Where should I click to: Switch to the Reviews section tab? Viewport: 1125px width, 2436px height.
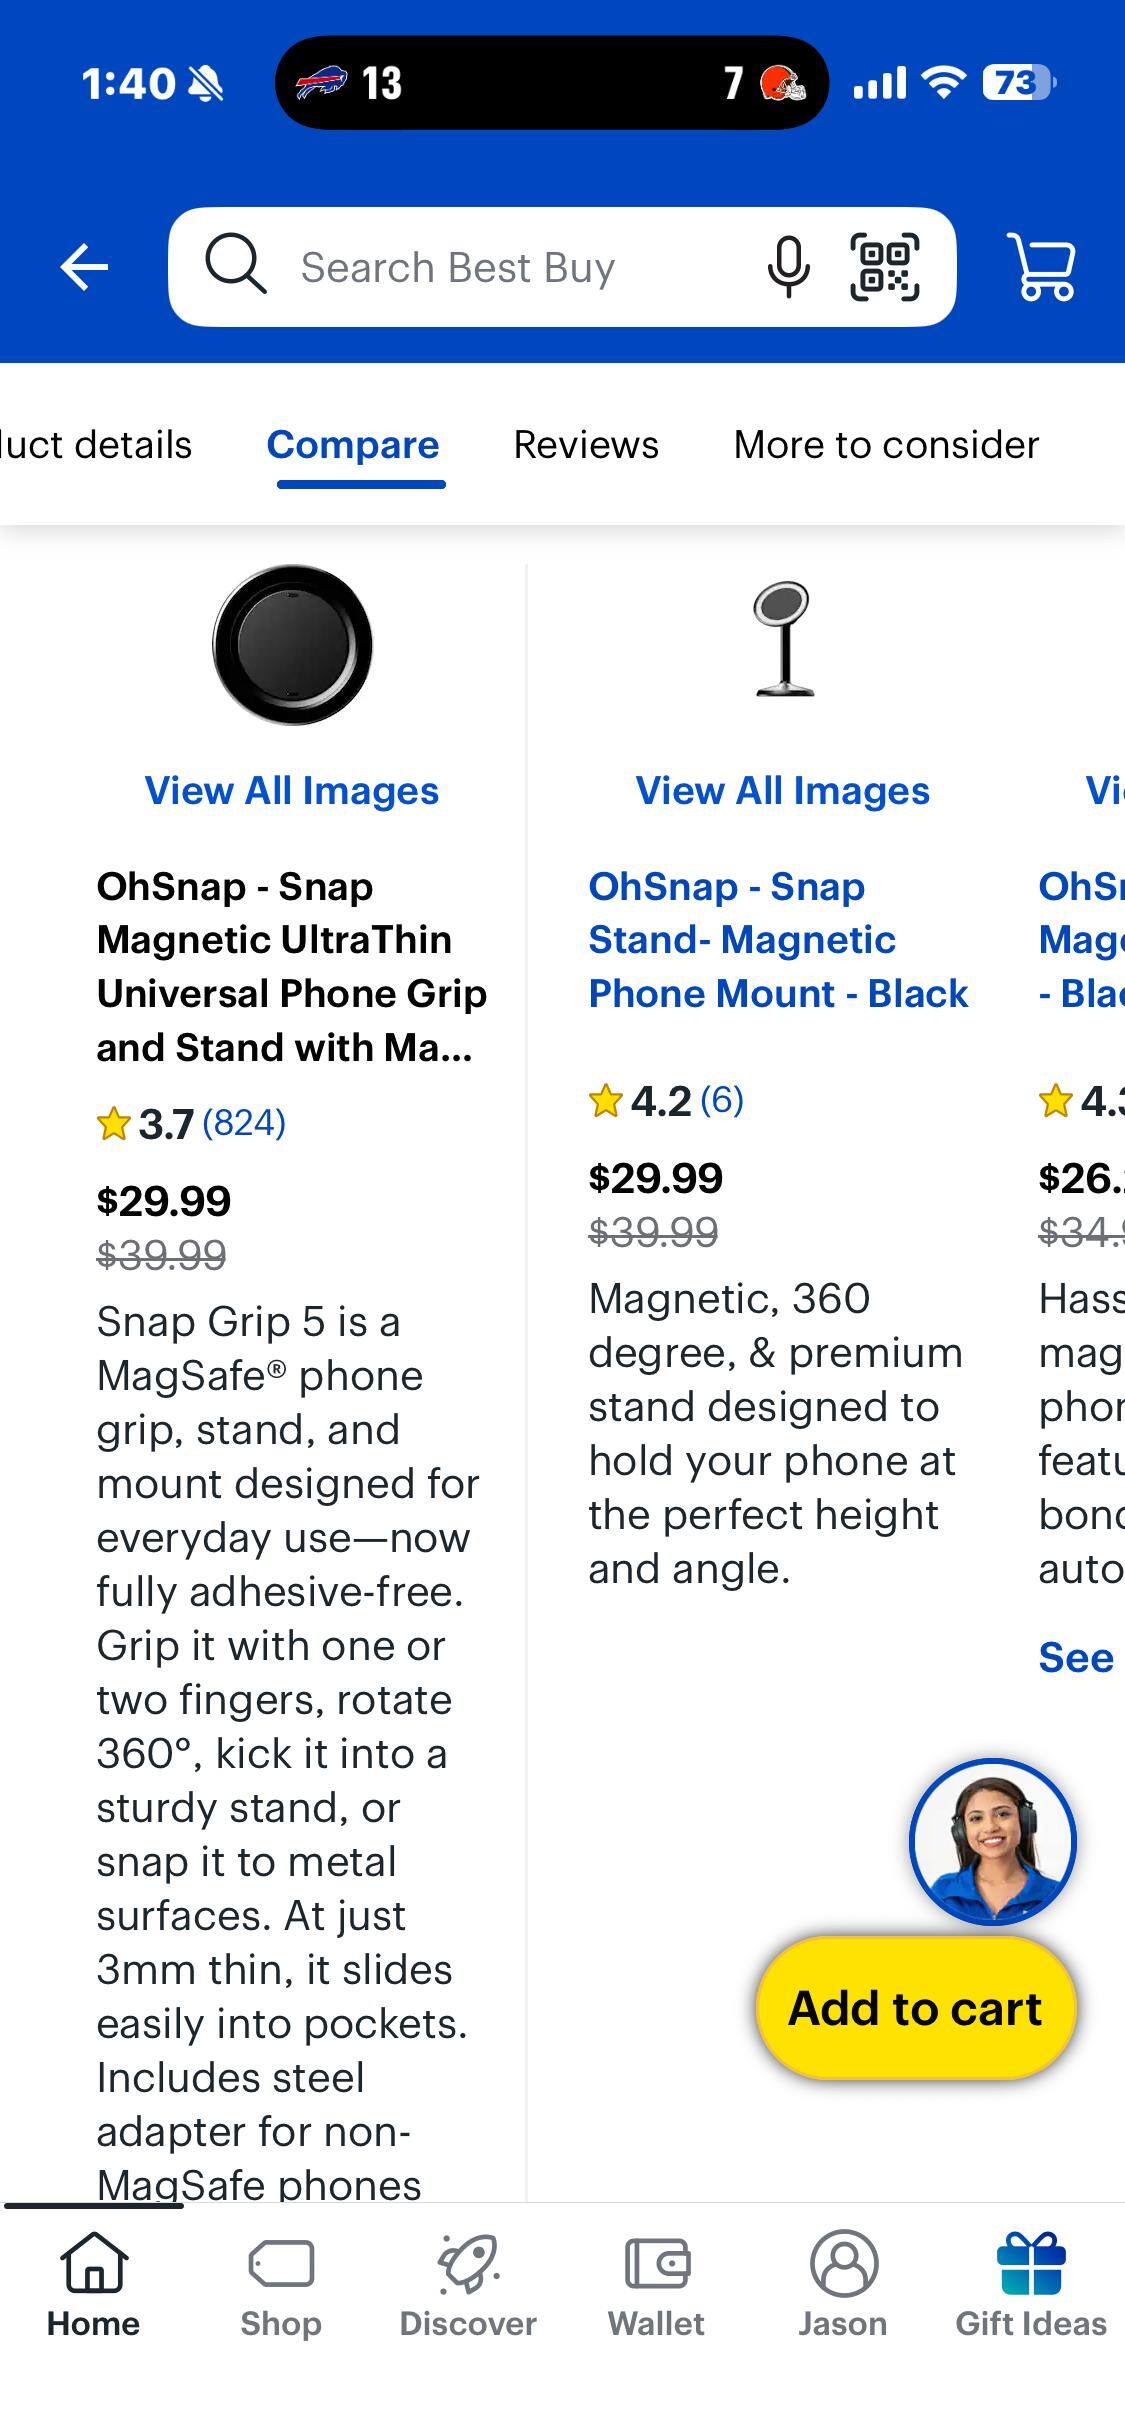(586, 445)
